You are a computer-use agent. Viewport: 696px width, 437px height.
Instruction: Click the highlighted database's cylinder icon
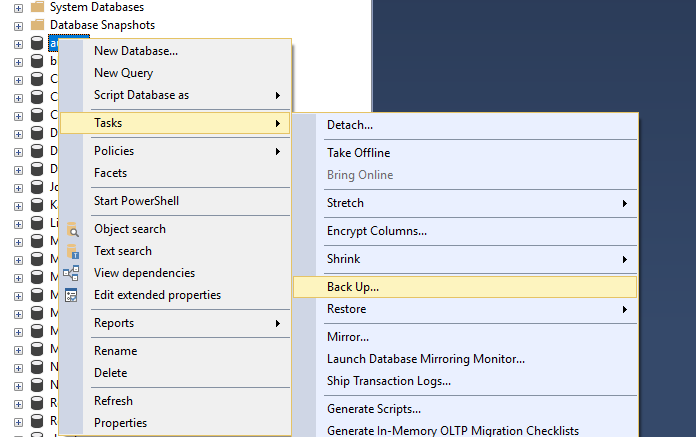click(37, 43)
